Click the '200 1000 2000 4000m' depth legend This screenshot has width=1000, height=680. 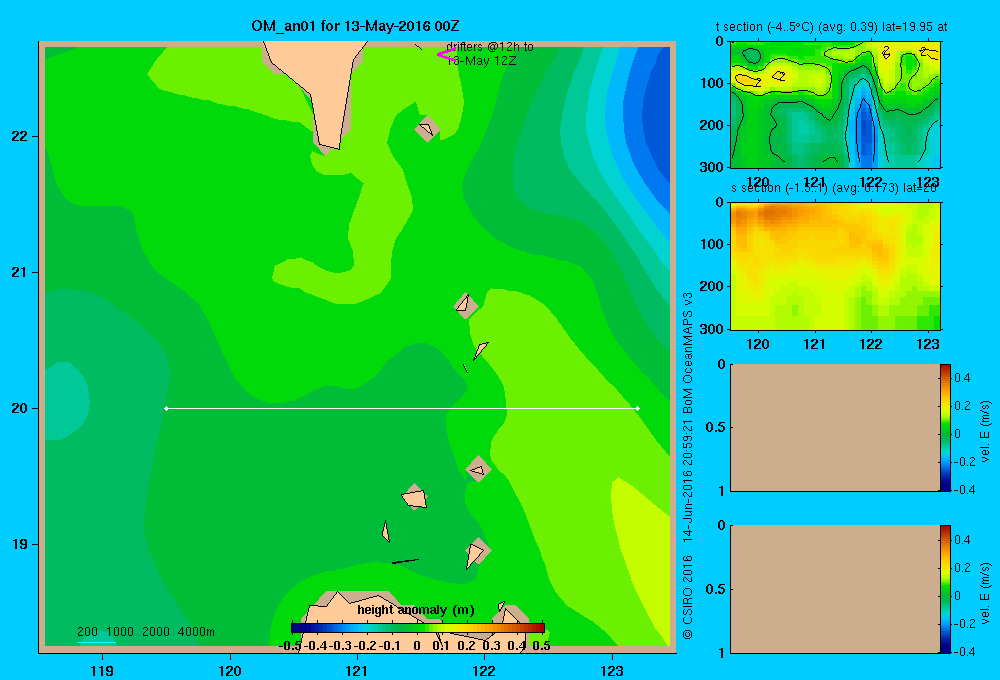click(145, 632)
